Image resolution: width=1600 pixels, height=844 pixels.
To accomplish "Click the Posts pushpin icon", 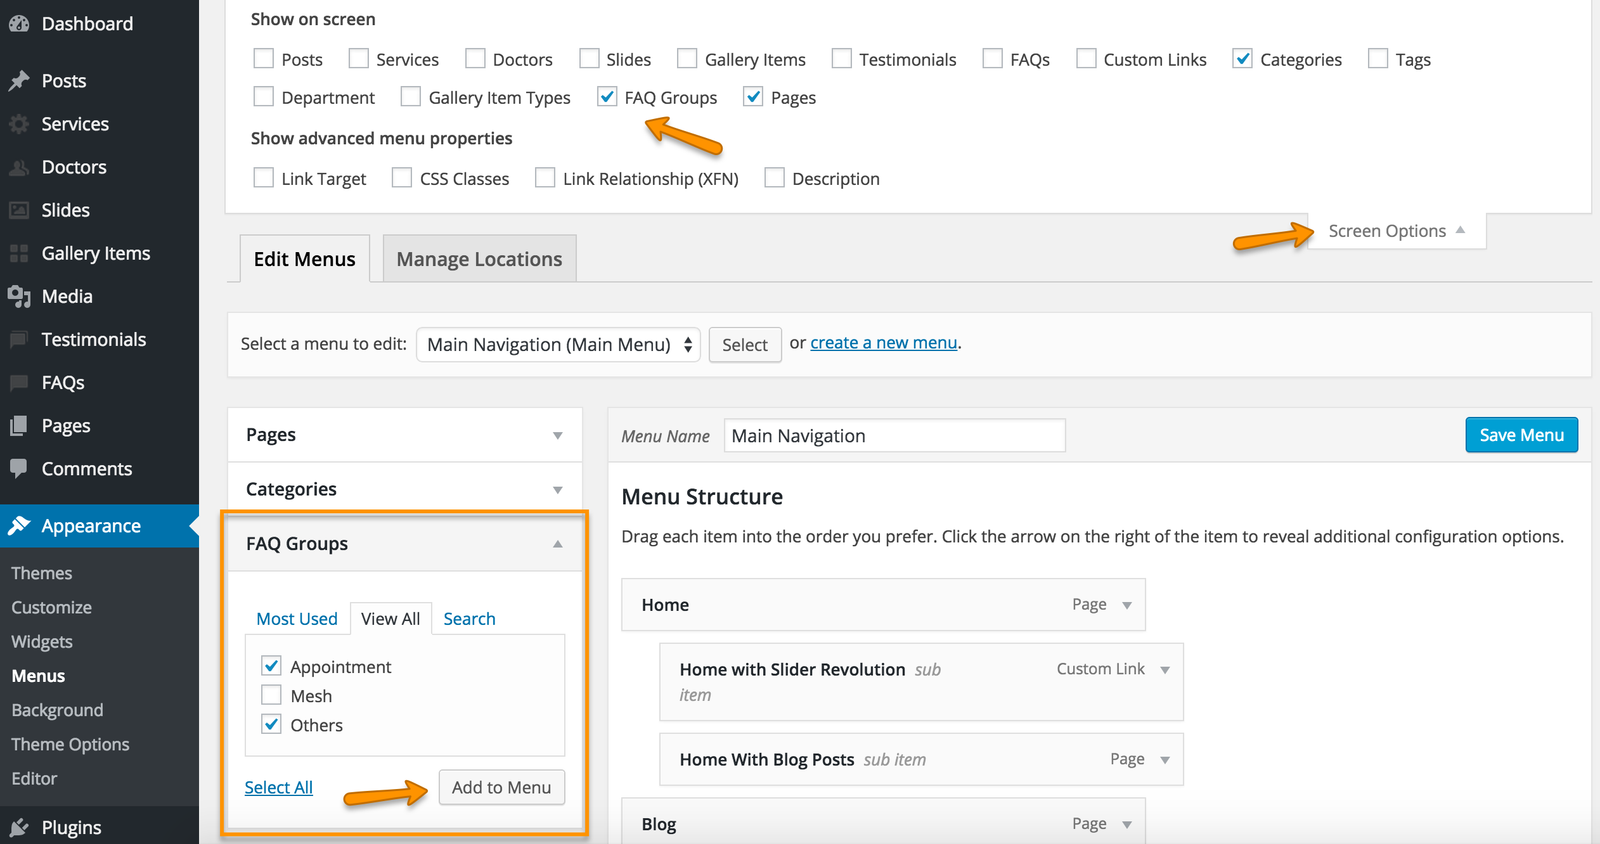I will pos(18,81).
